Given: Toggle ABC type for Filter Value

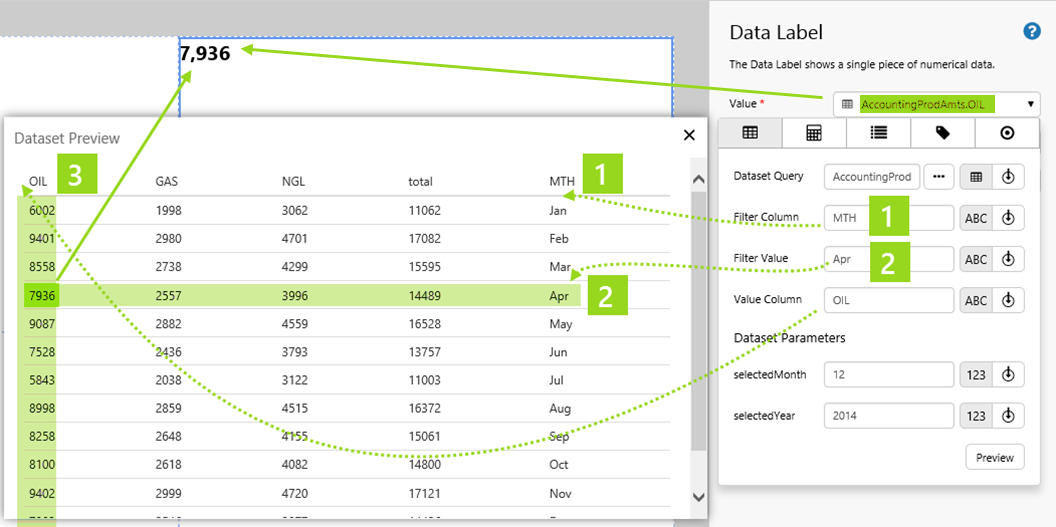Looking at the screenshot, I should click(976, 259).
